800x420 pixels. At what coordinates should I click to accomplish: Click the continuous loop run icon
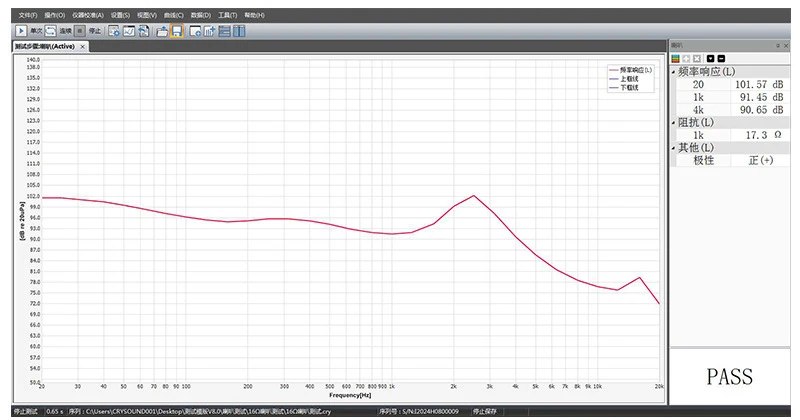(50, 31)
